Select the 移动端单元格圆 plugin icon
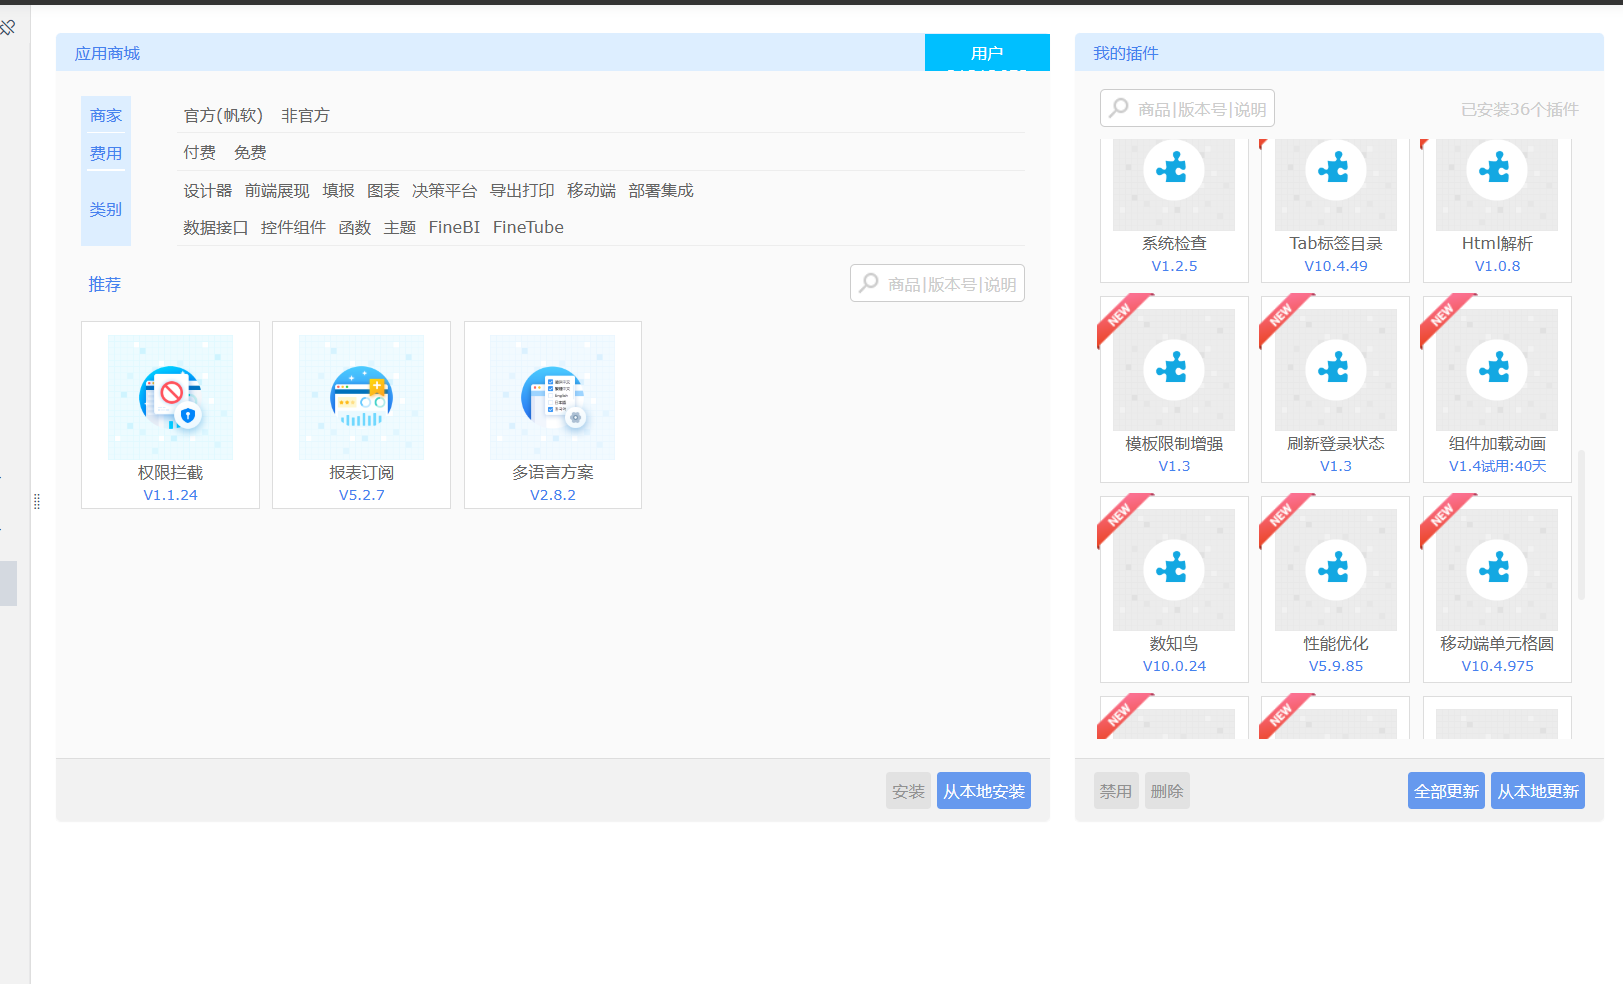 (1497, 570)
